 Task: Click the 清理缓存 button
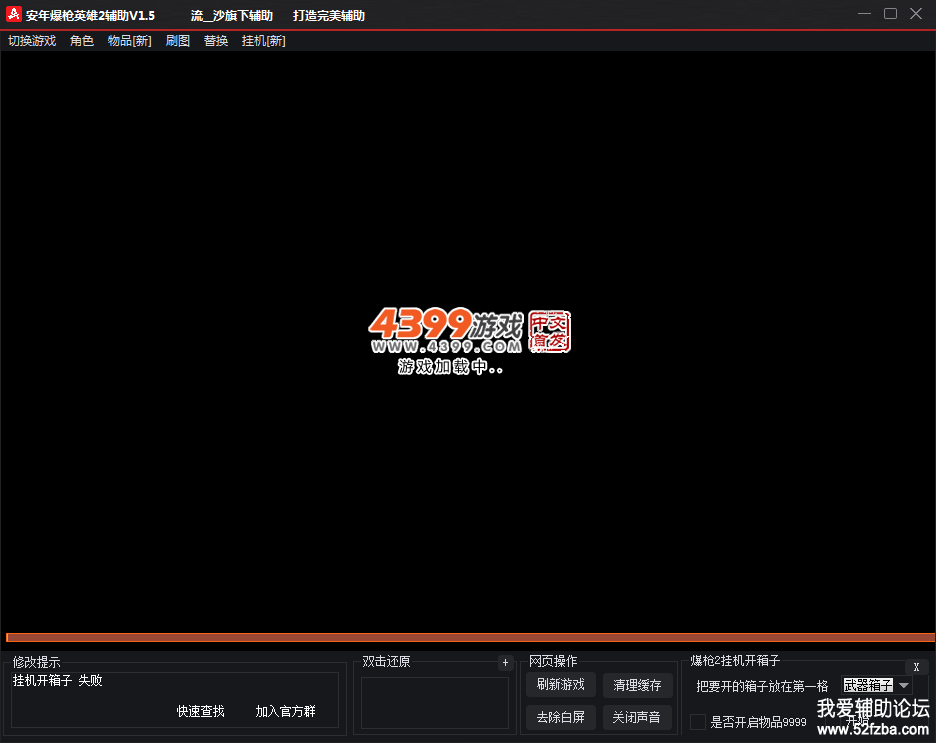(x=638, y=685)
